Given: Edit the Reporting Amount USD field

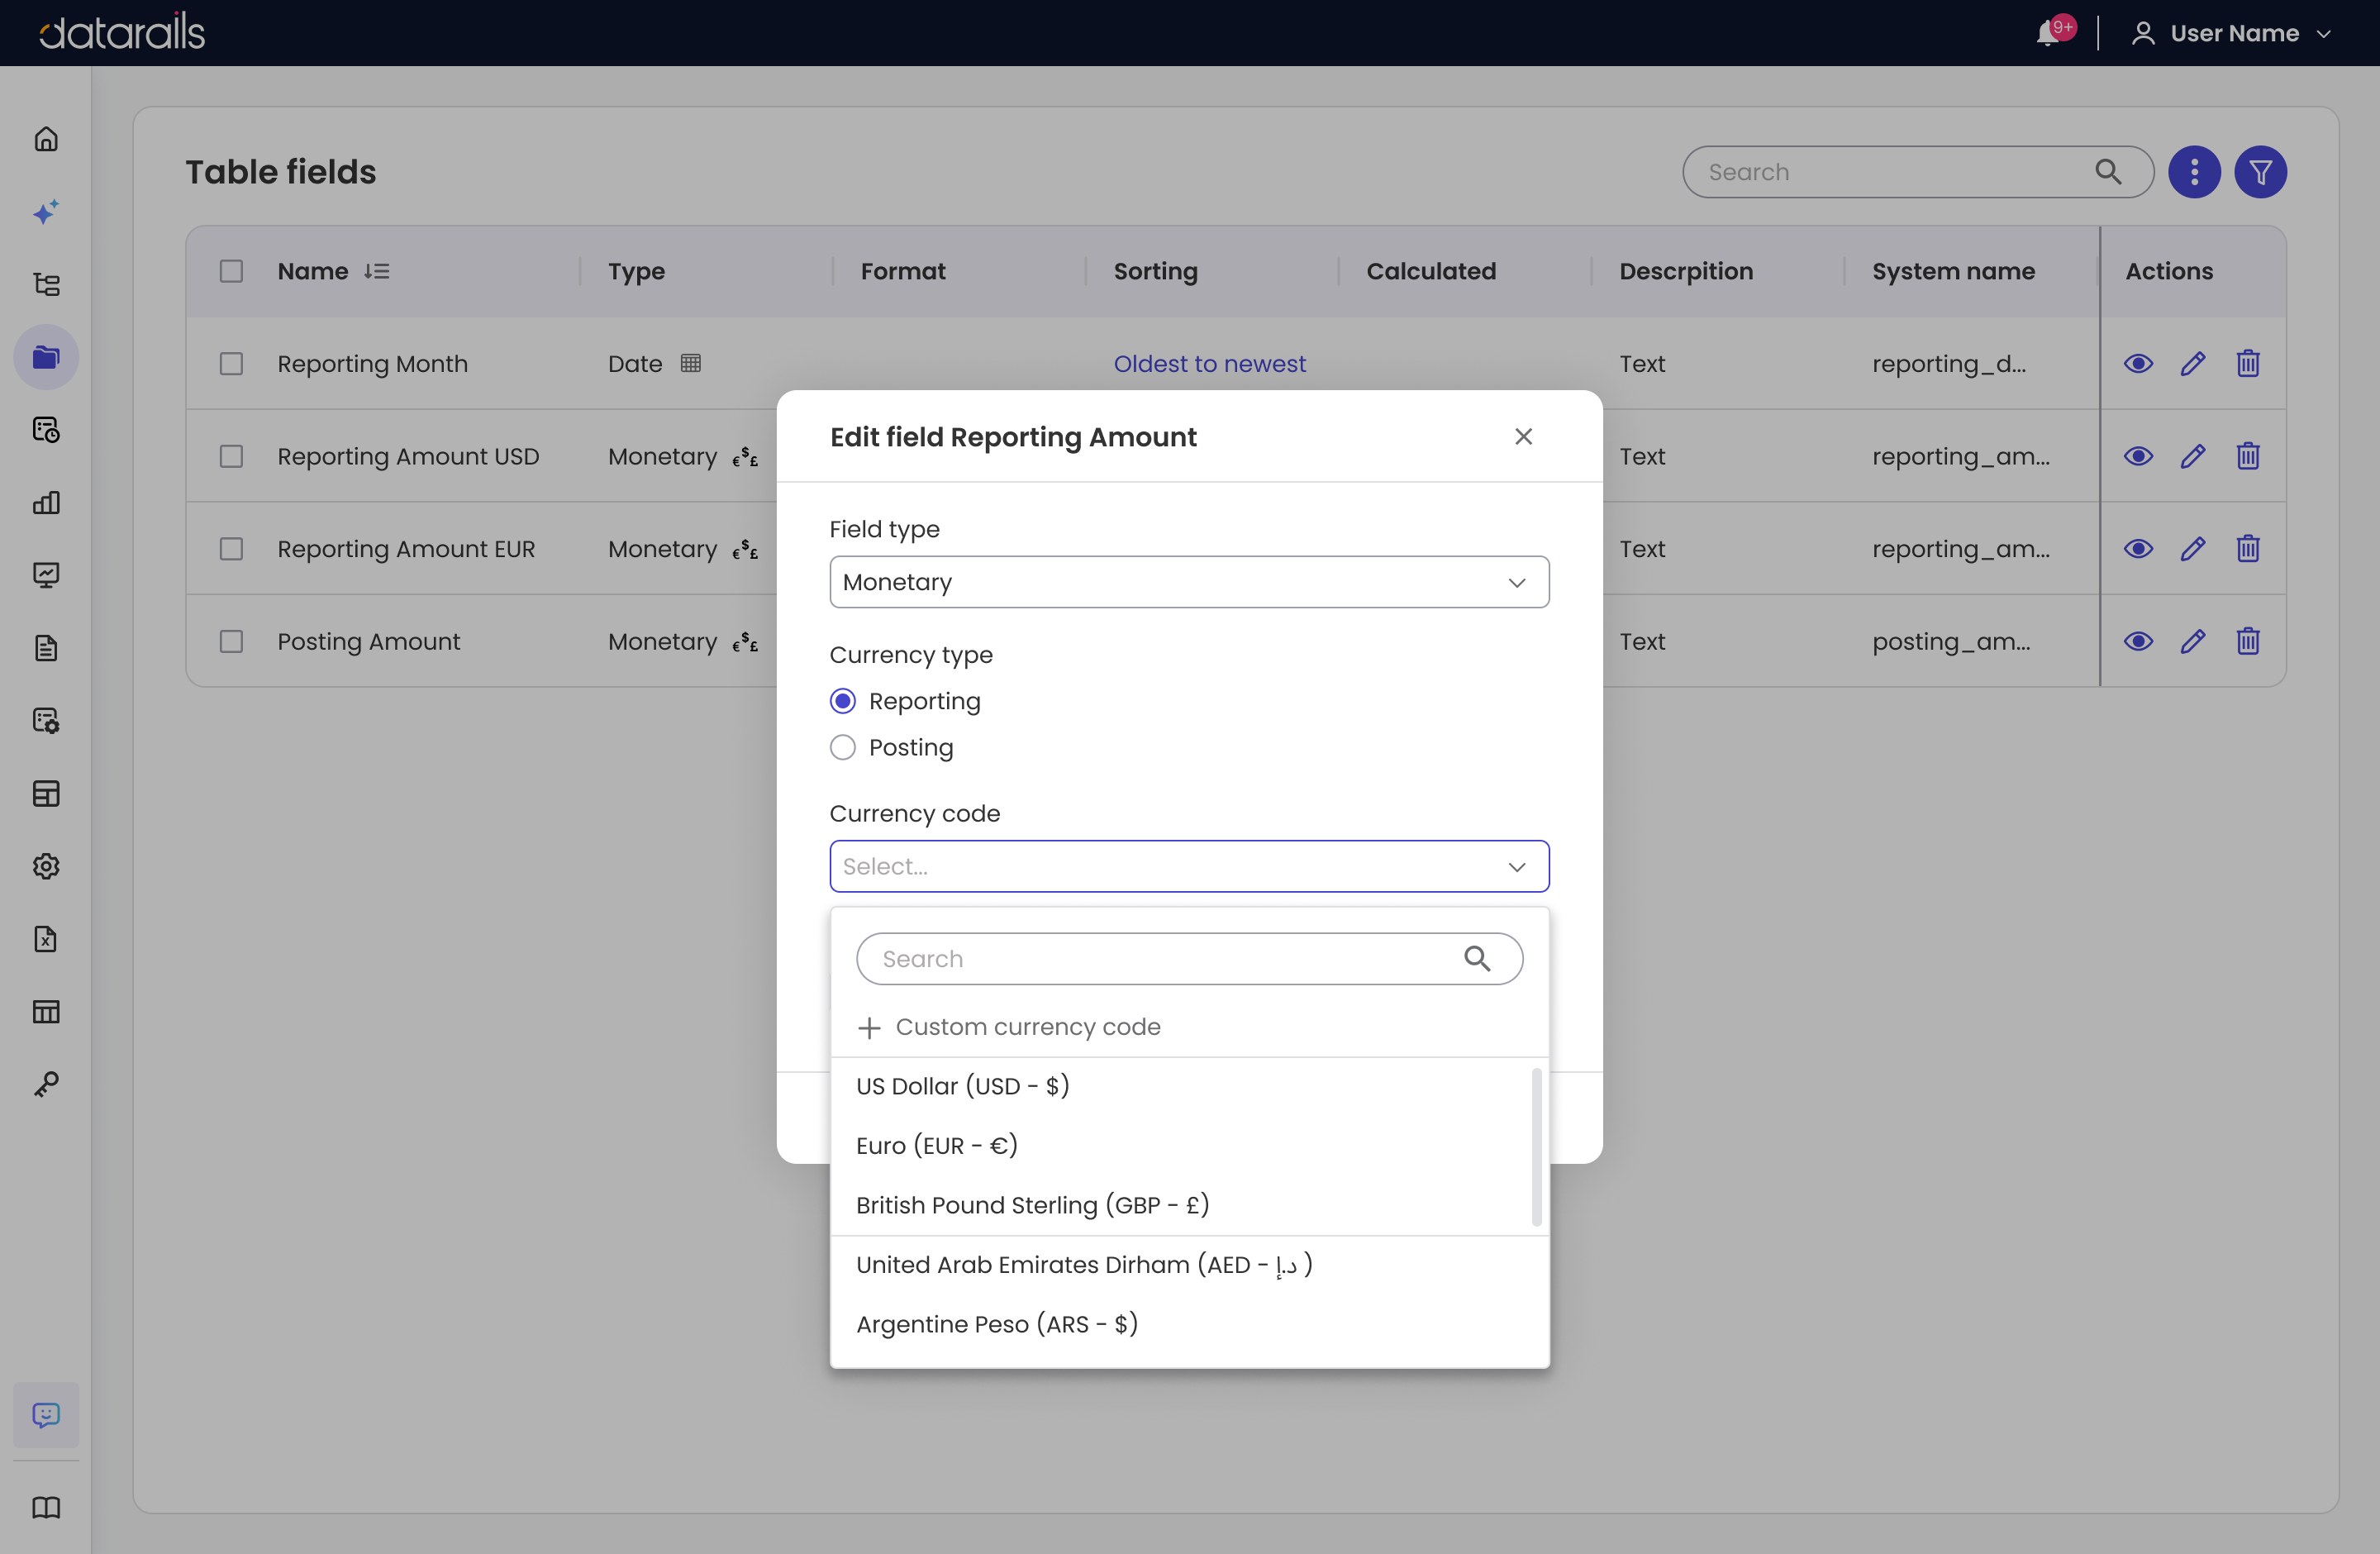Looking at the screenshot, I should pos(2193,456).
